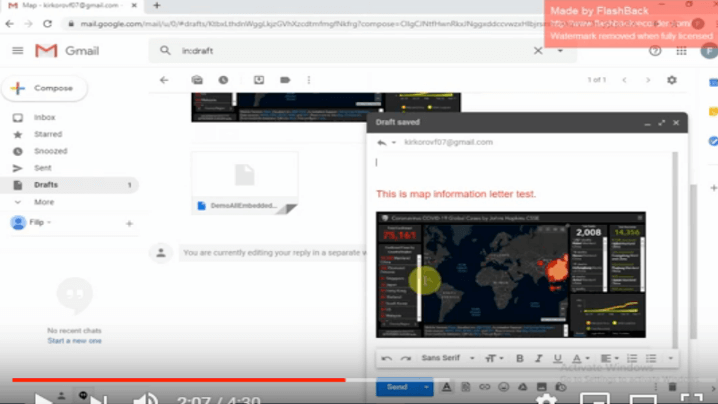Click the Move to inbox icon
The image size is (718, 404).
(259, 80)
